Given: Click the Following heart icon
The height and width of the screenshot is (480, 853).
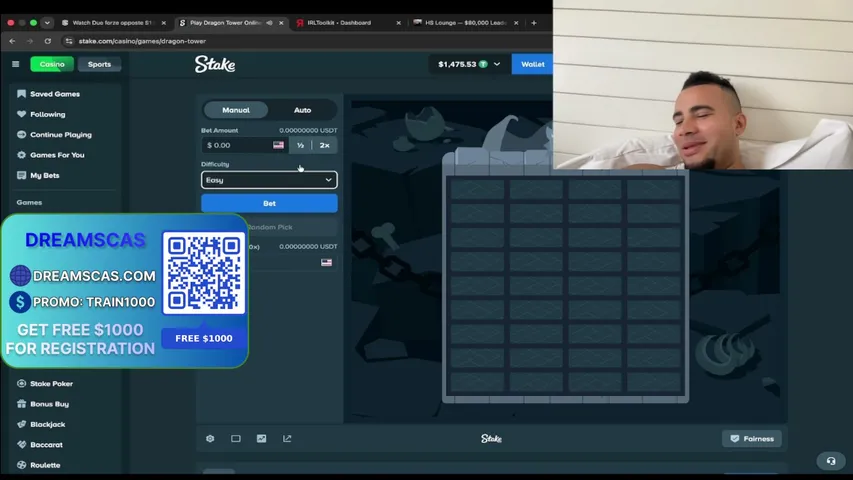Looking at the screenshot, I should point(21,114).
